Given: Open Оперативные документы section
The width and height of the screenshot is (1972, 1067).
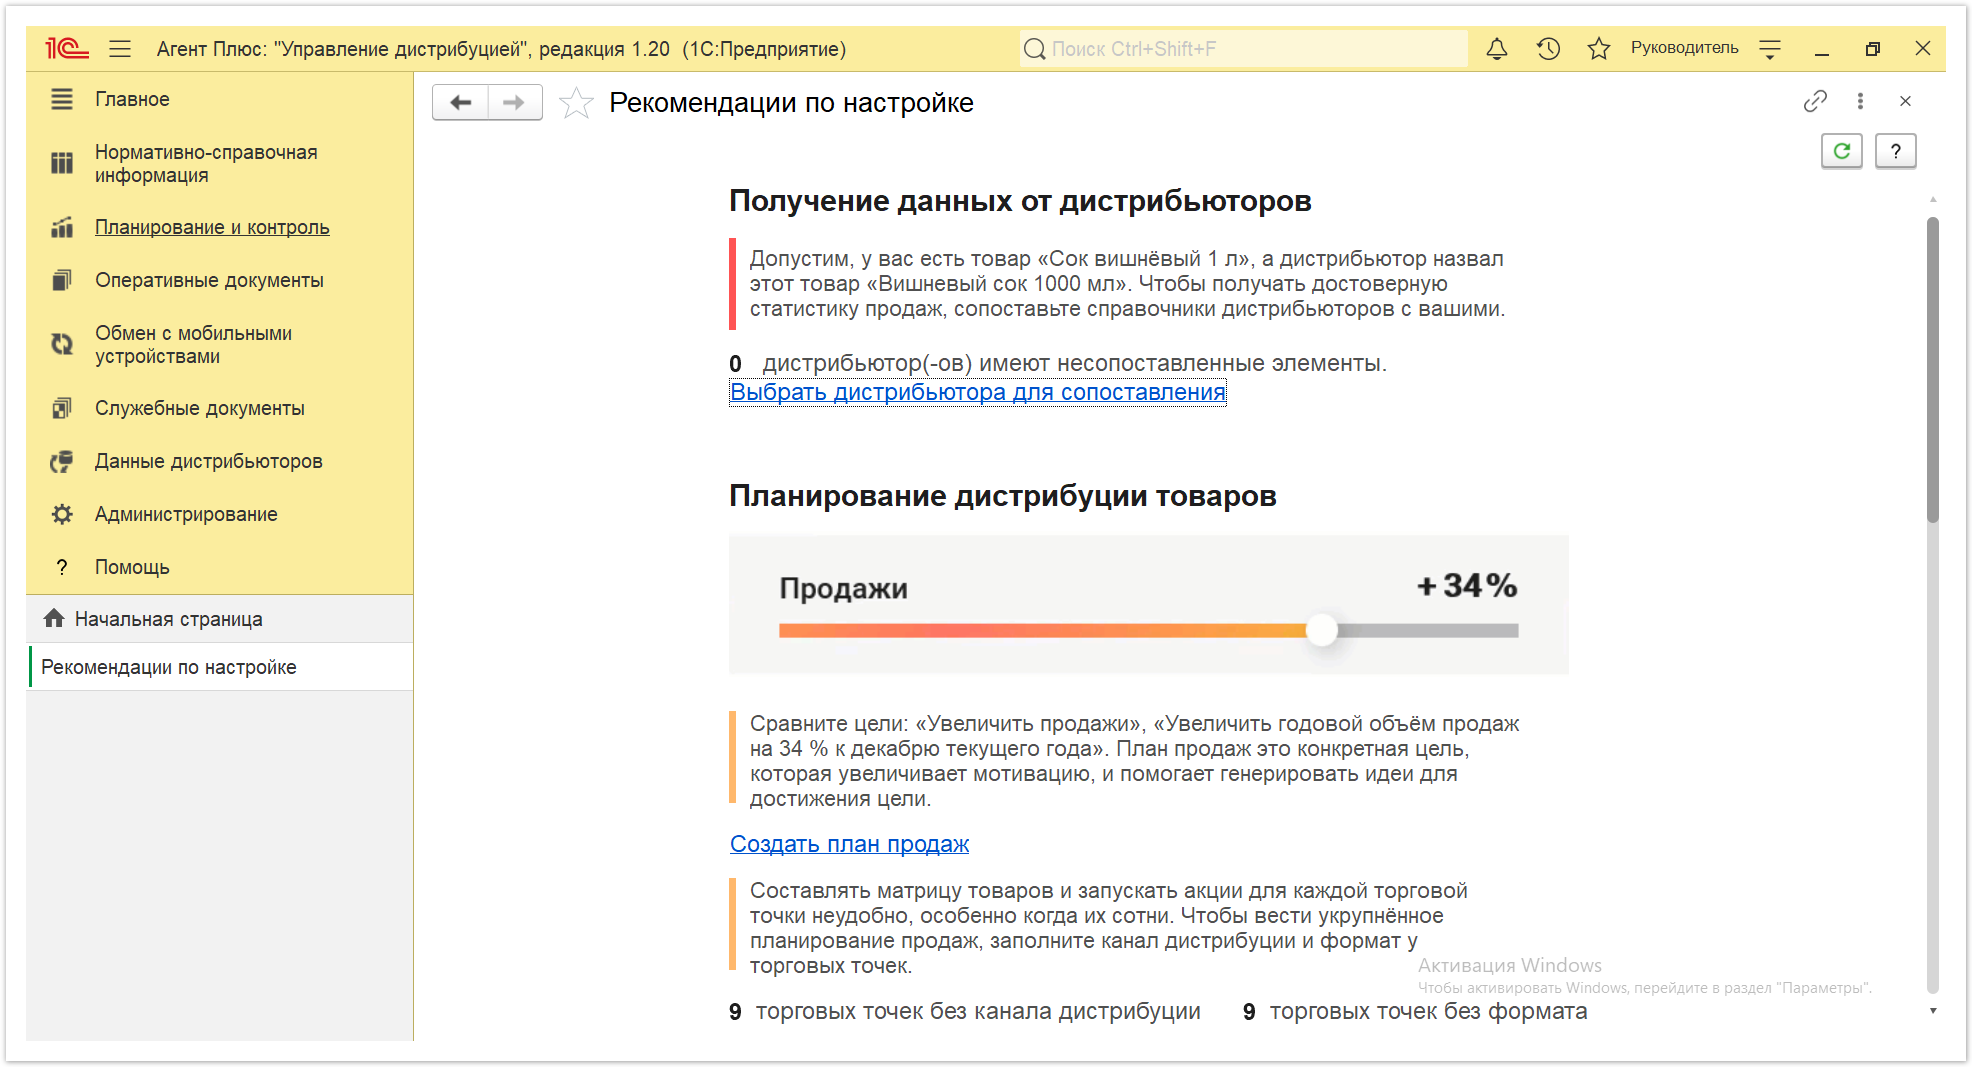Looking at the screenshot, I should click(209, 280).
